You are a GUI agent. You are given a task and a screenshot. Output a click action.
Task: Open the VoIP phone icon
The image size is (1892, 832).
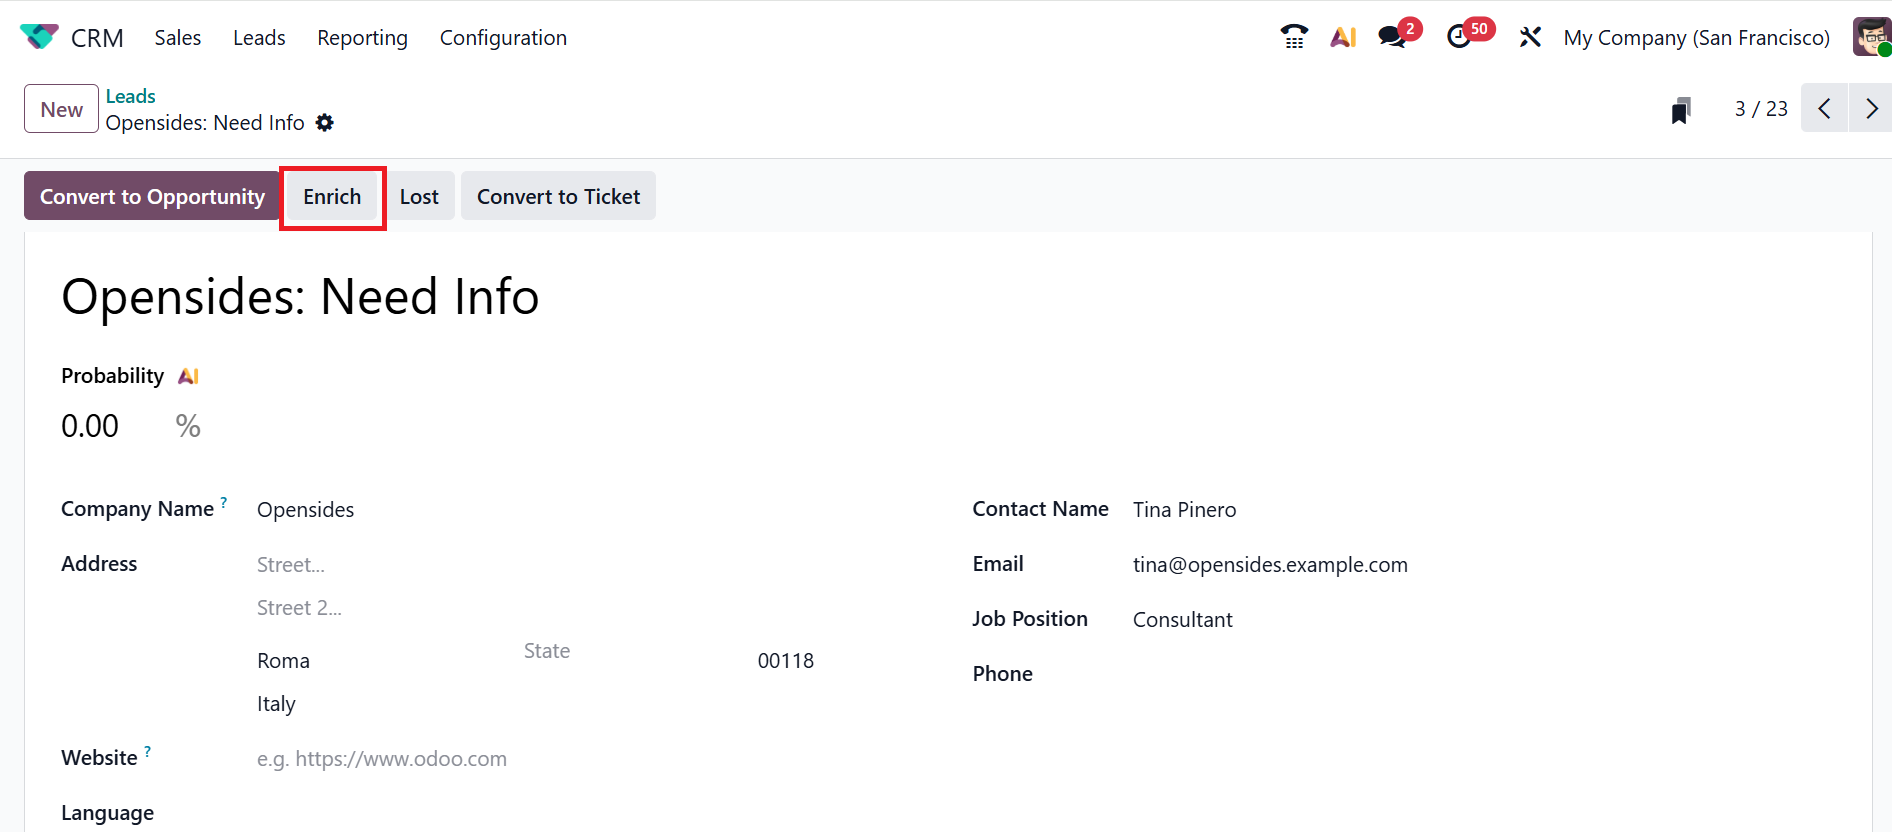pyautogui.click(x=1294, y=37)
